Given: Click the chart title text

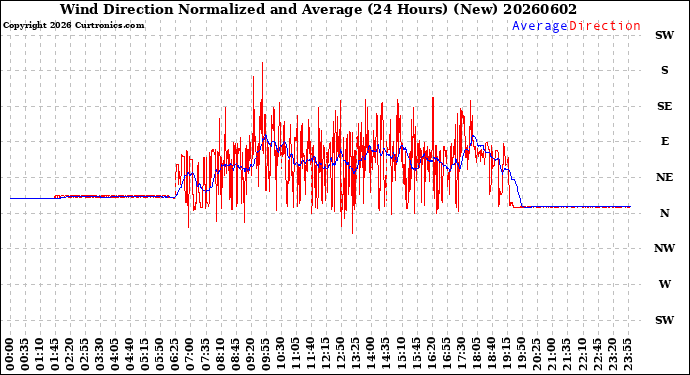Looking at the screenshot, I should pos(318,9).
